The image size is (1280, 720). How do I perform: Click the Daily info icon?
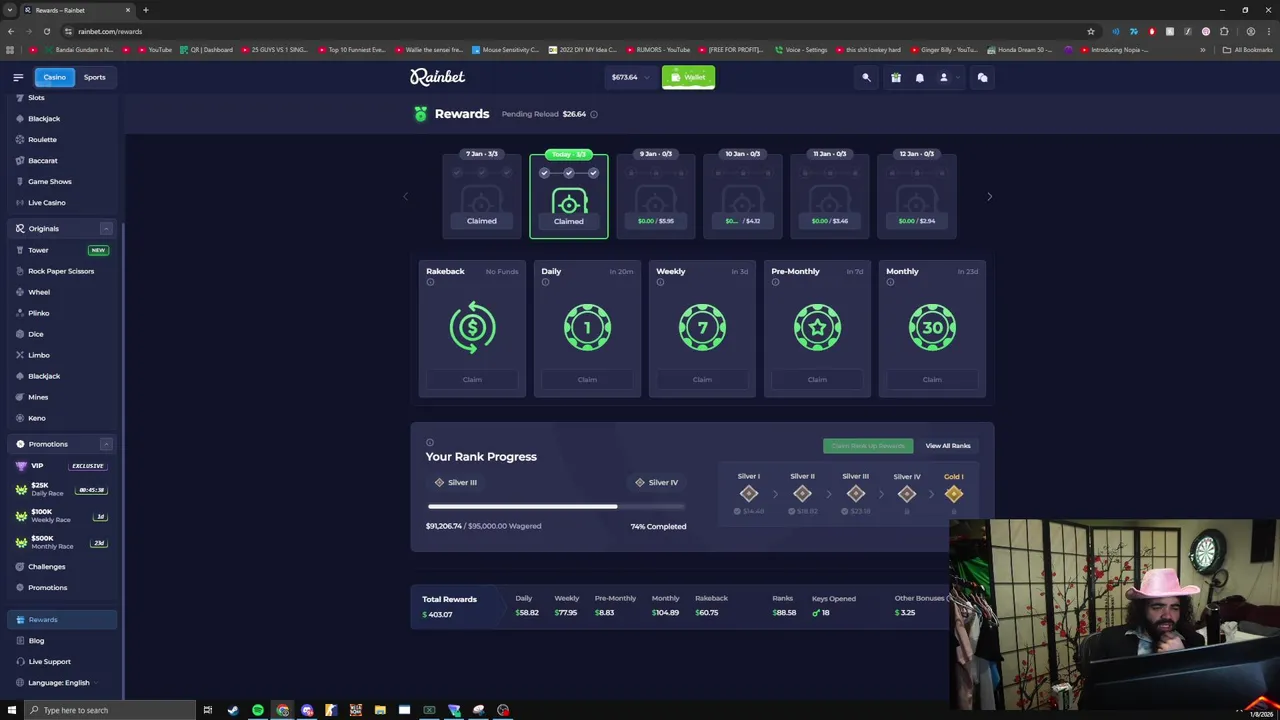pos(545,282)
